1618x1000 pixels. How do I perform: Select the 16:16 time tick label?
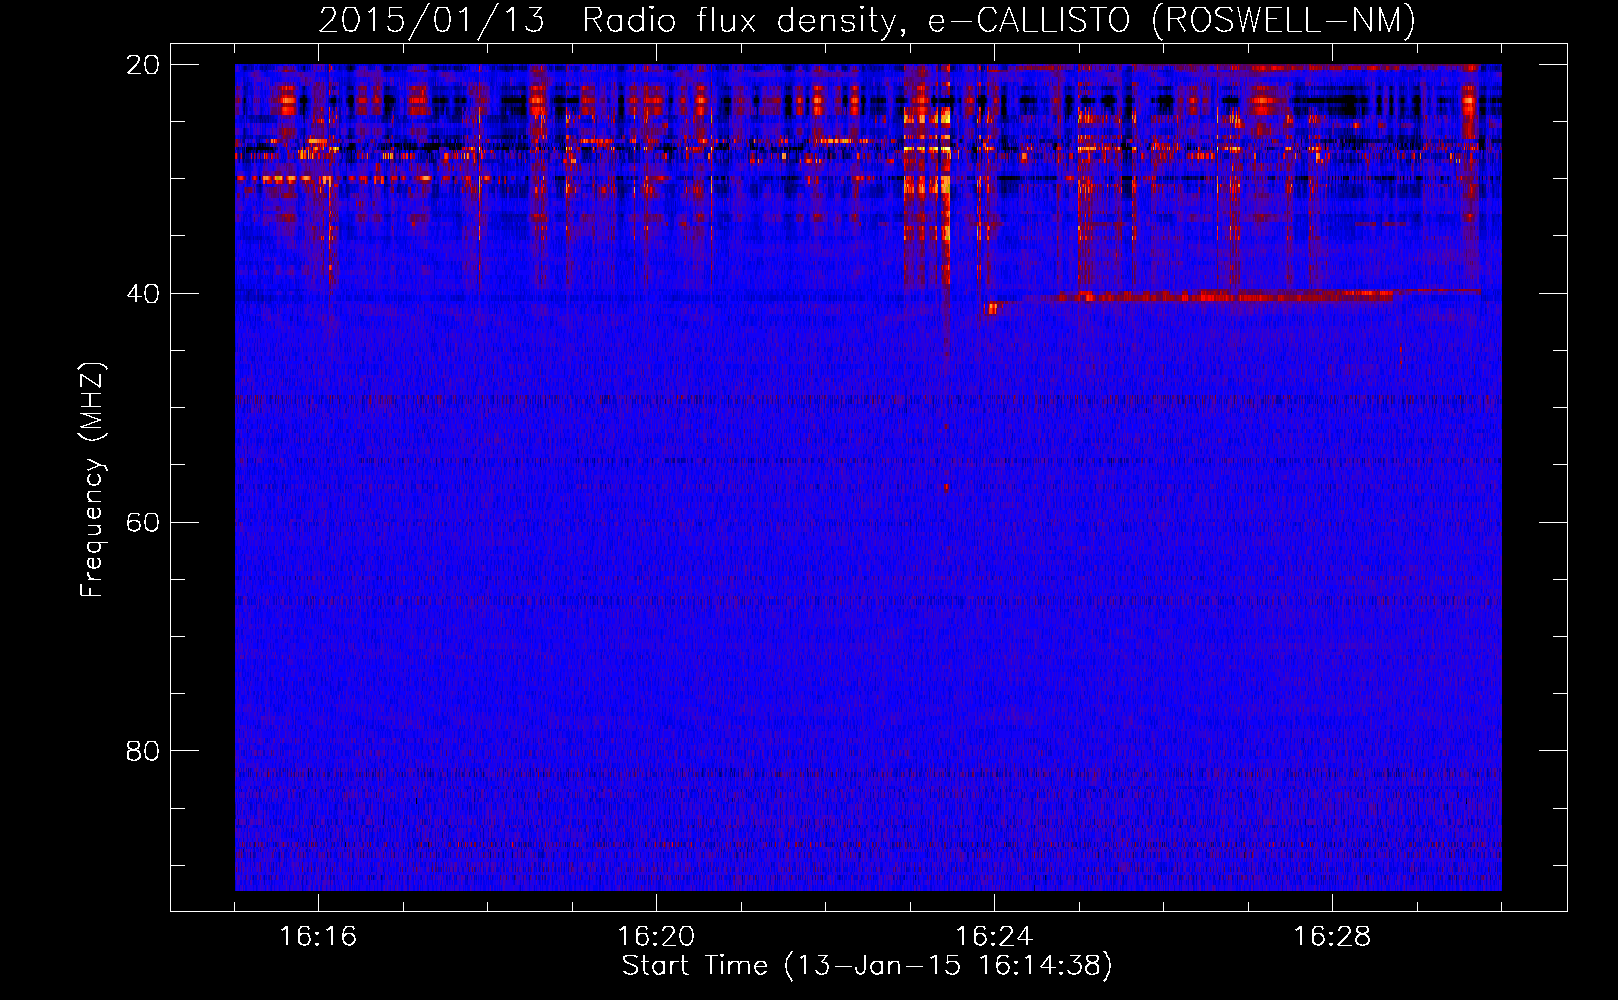[318, 937]
